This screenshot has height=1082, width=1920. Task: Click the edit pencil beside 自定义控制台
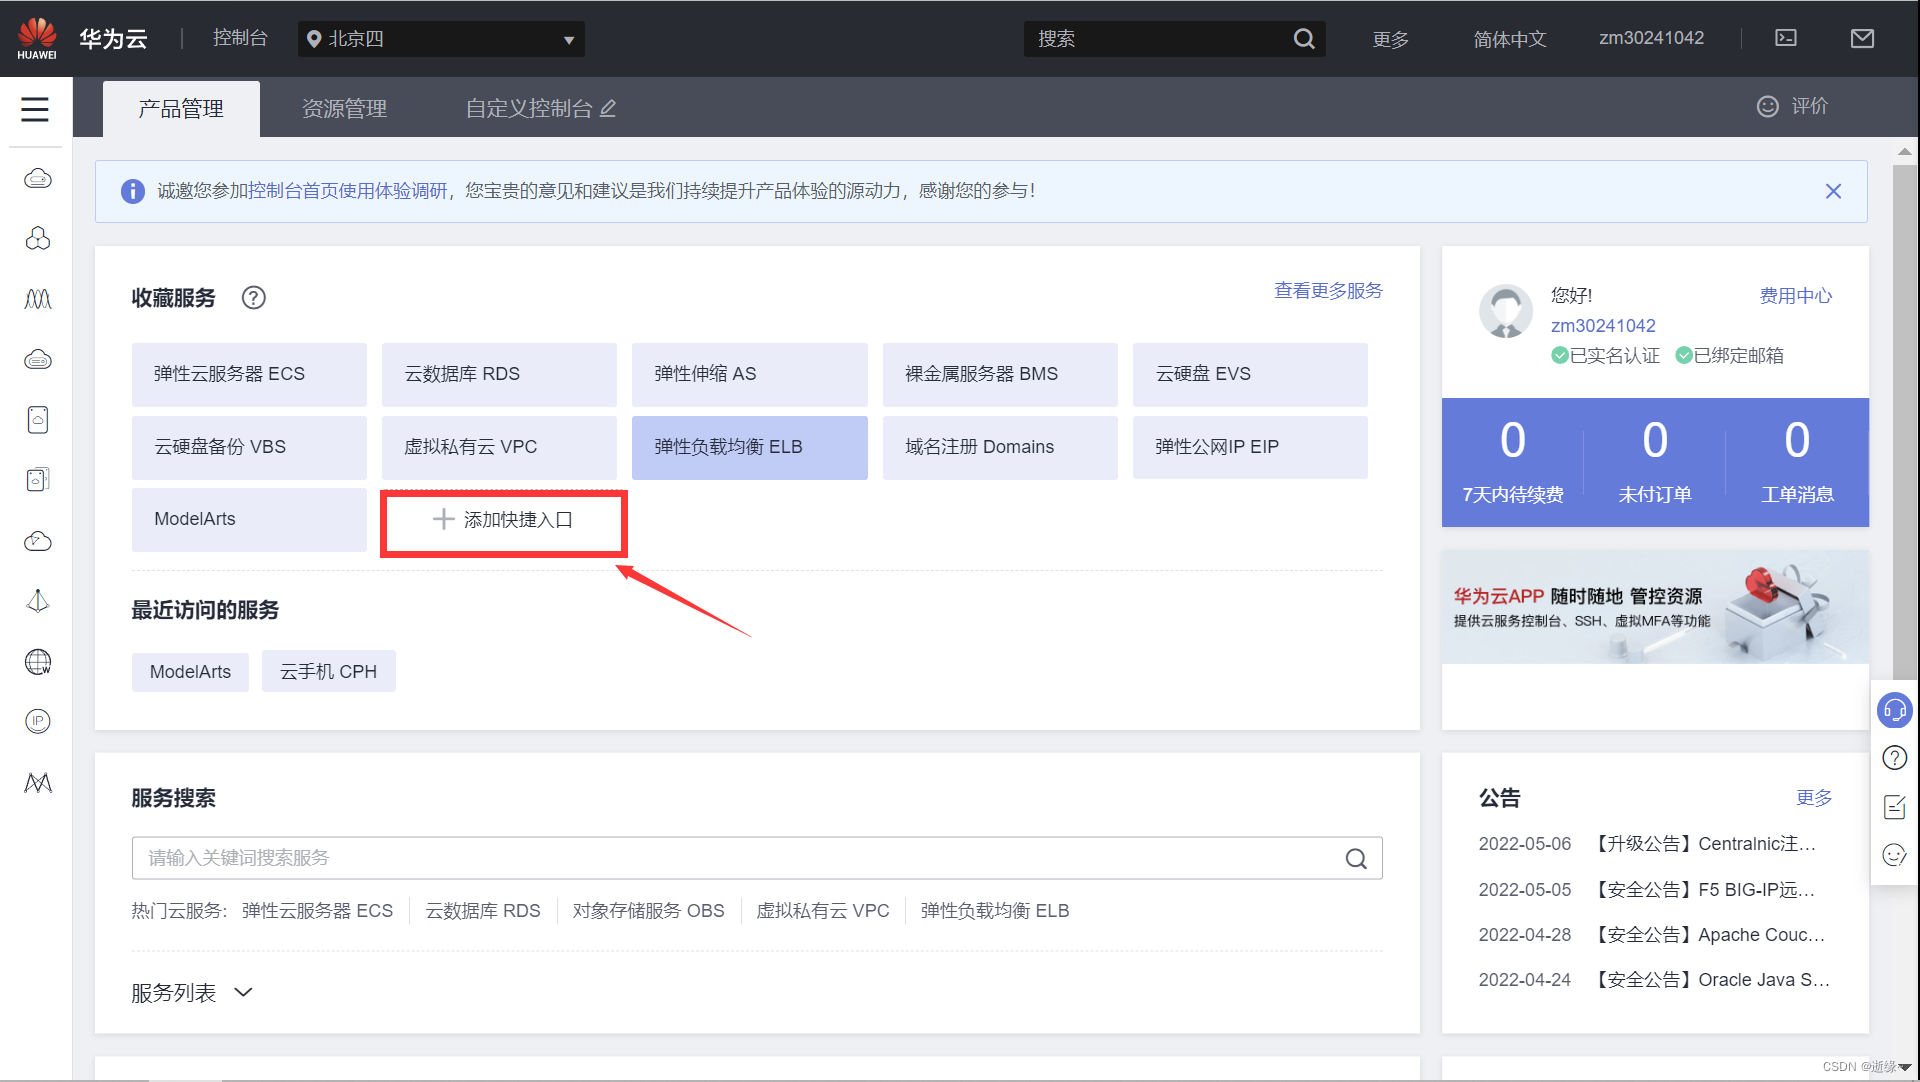pos(608,108)
